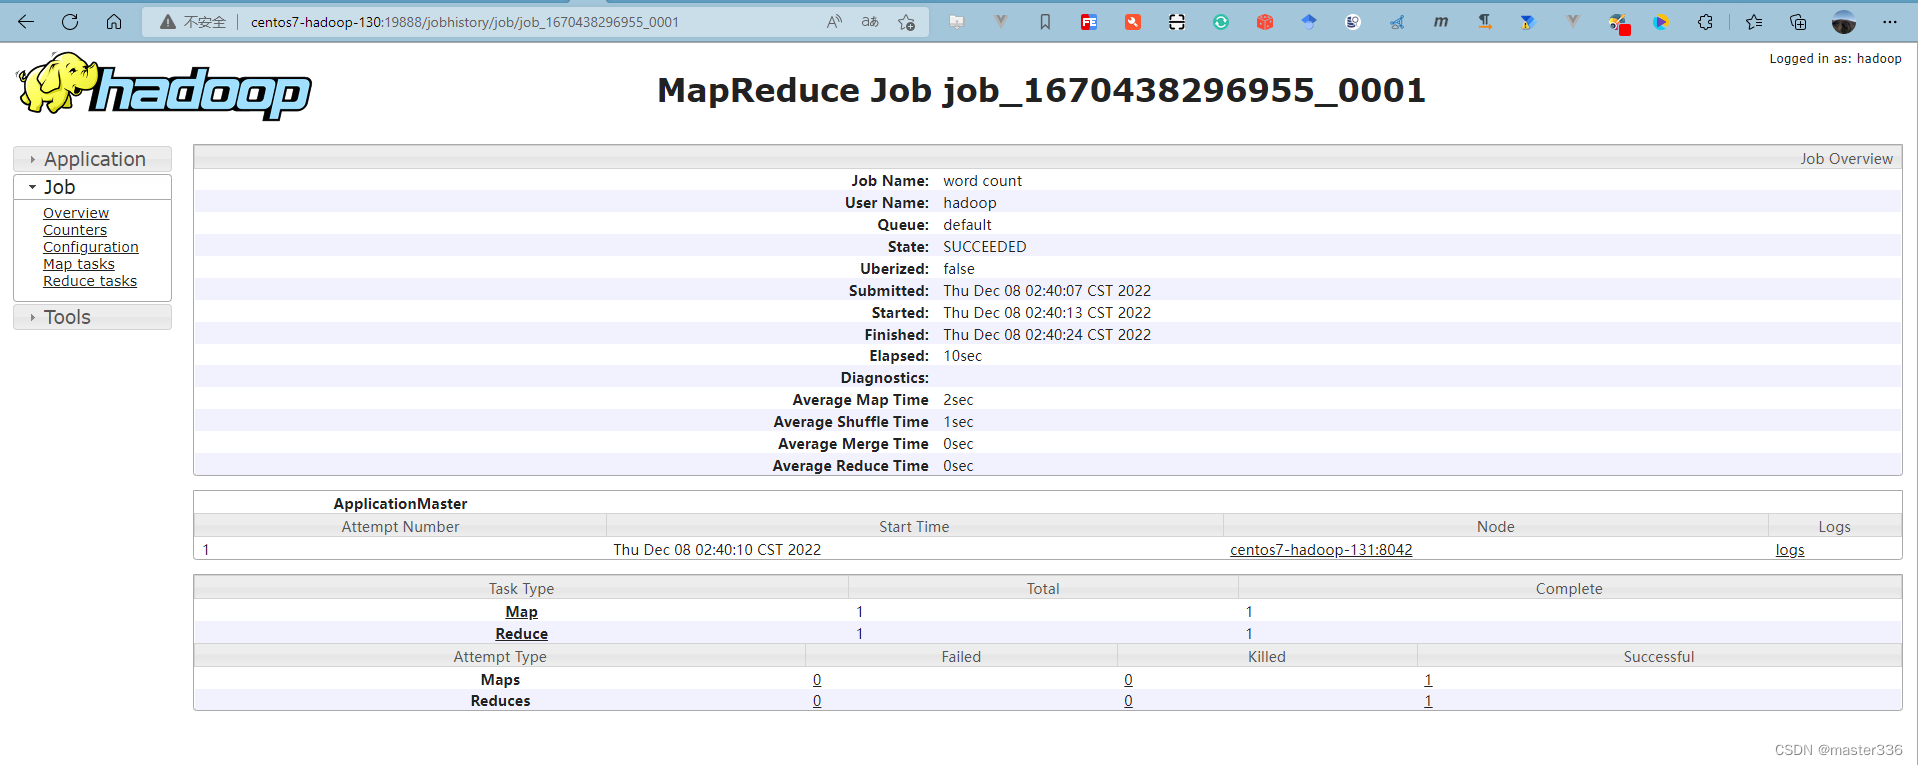Open the user profile avatar

[x=1844, y=21]
